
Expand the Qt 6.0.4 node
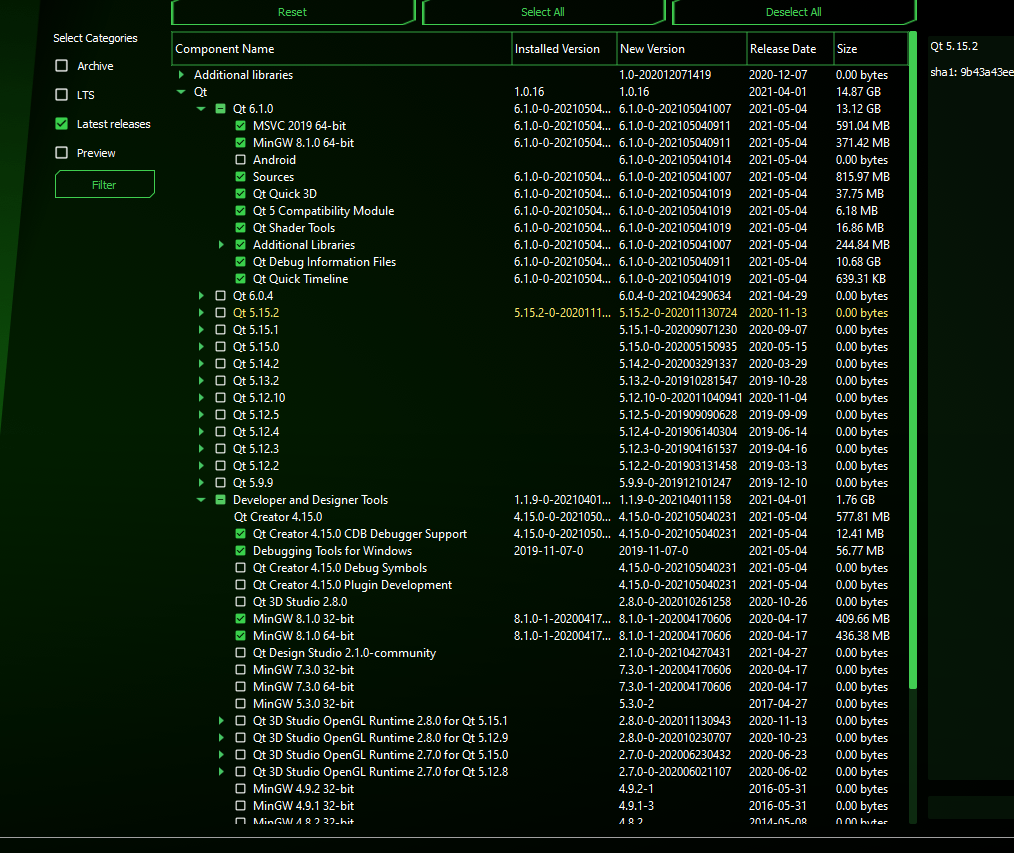click(201, 296)
